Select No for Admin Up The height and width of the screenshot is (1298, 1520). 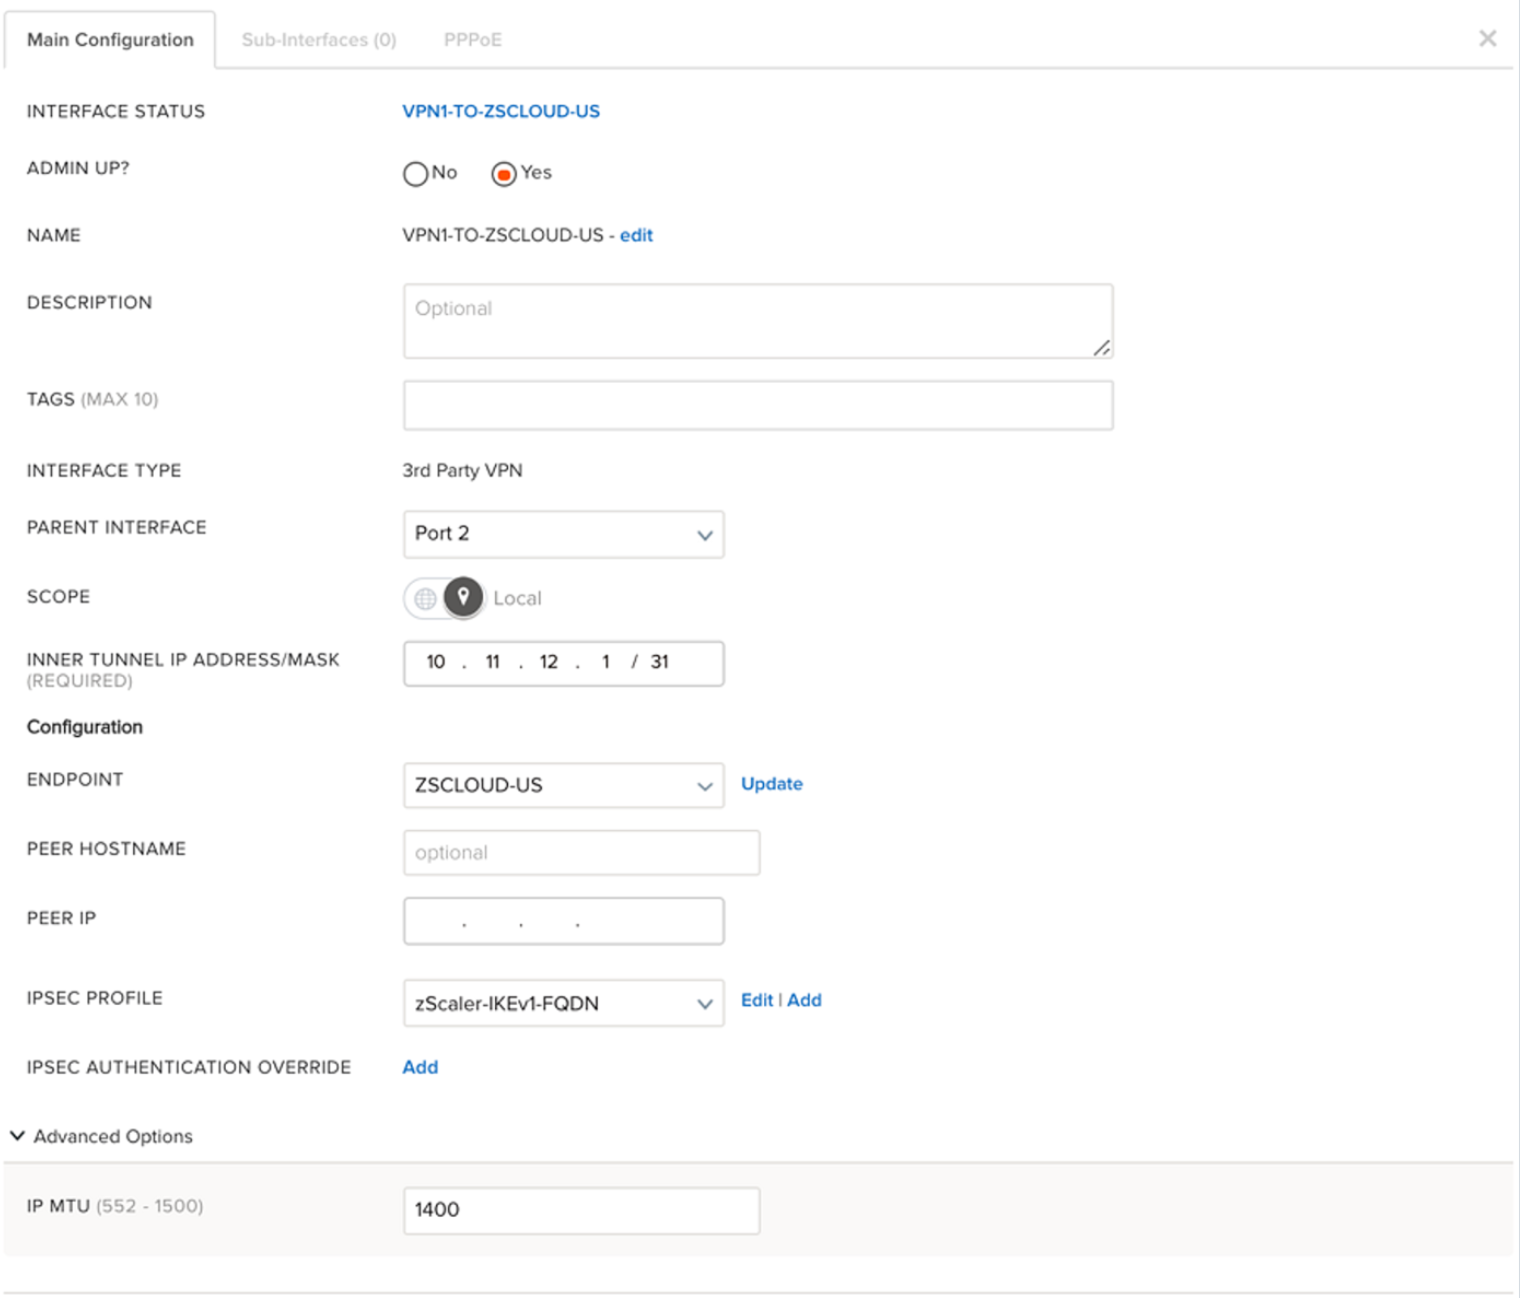click(415, 174)
